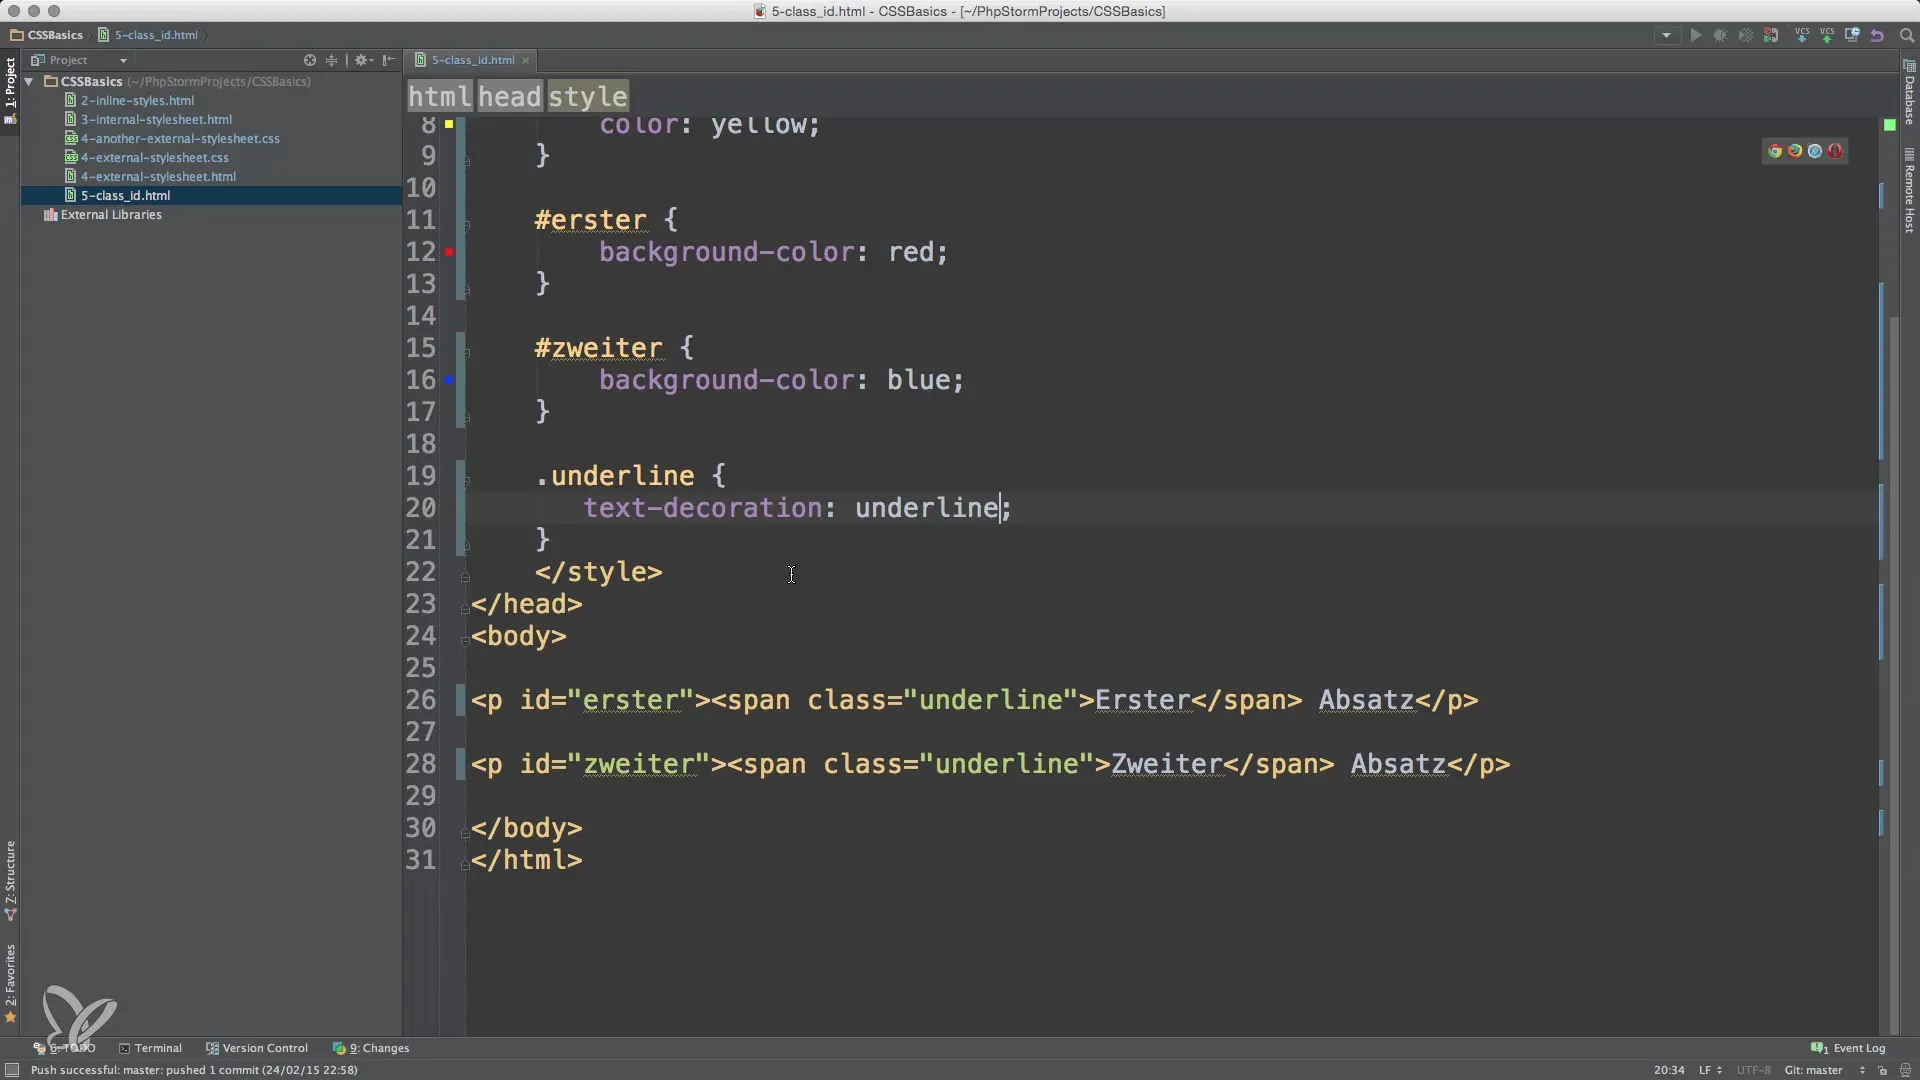Open the 2: Favorites side tab
The width and height of the screenshot is (1920, 1080).
10,983
